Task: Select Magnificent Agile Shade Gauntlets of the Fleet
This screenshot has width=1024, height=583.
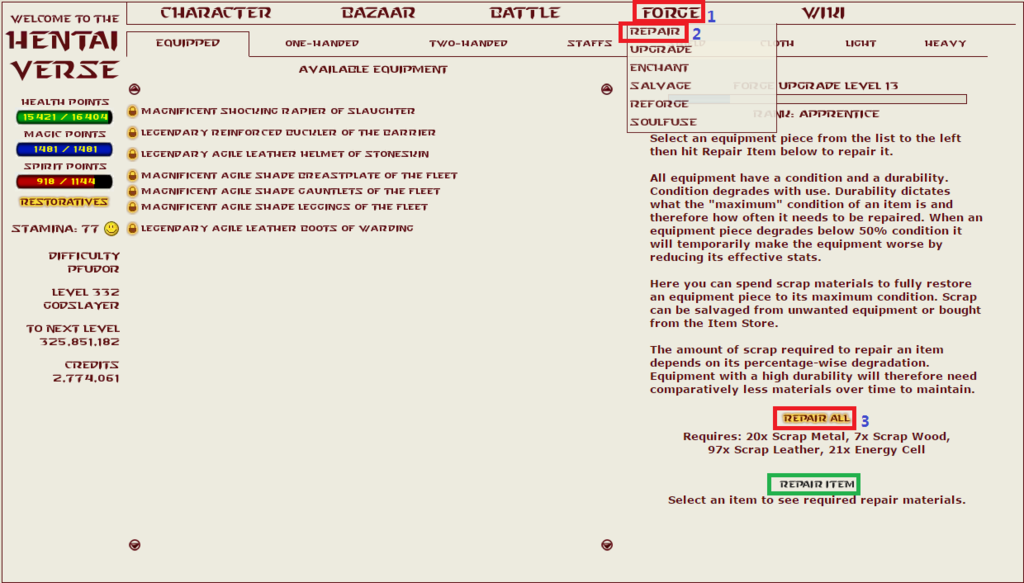Action: click(x=291, y=191)
